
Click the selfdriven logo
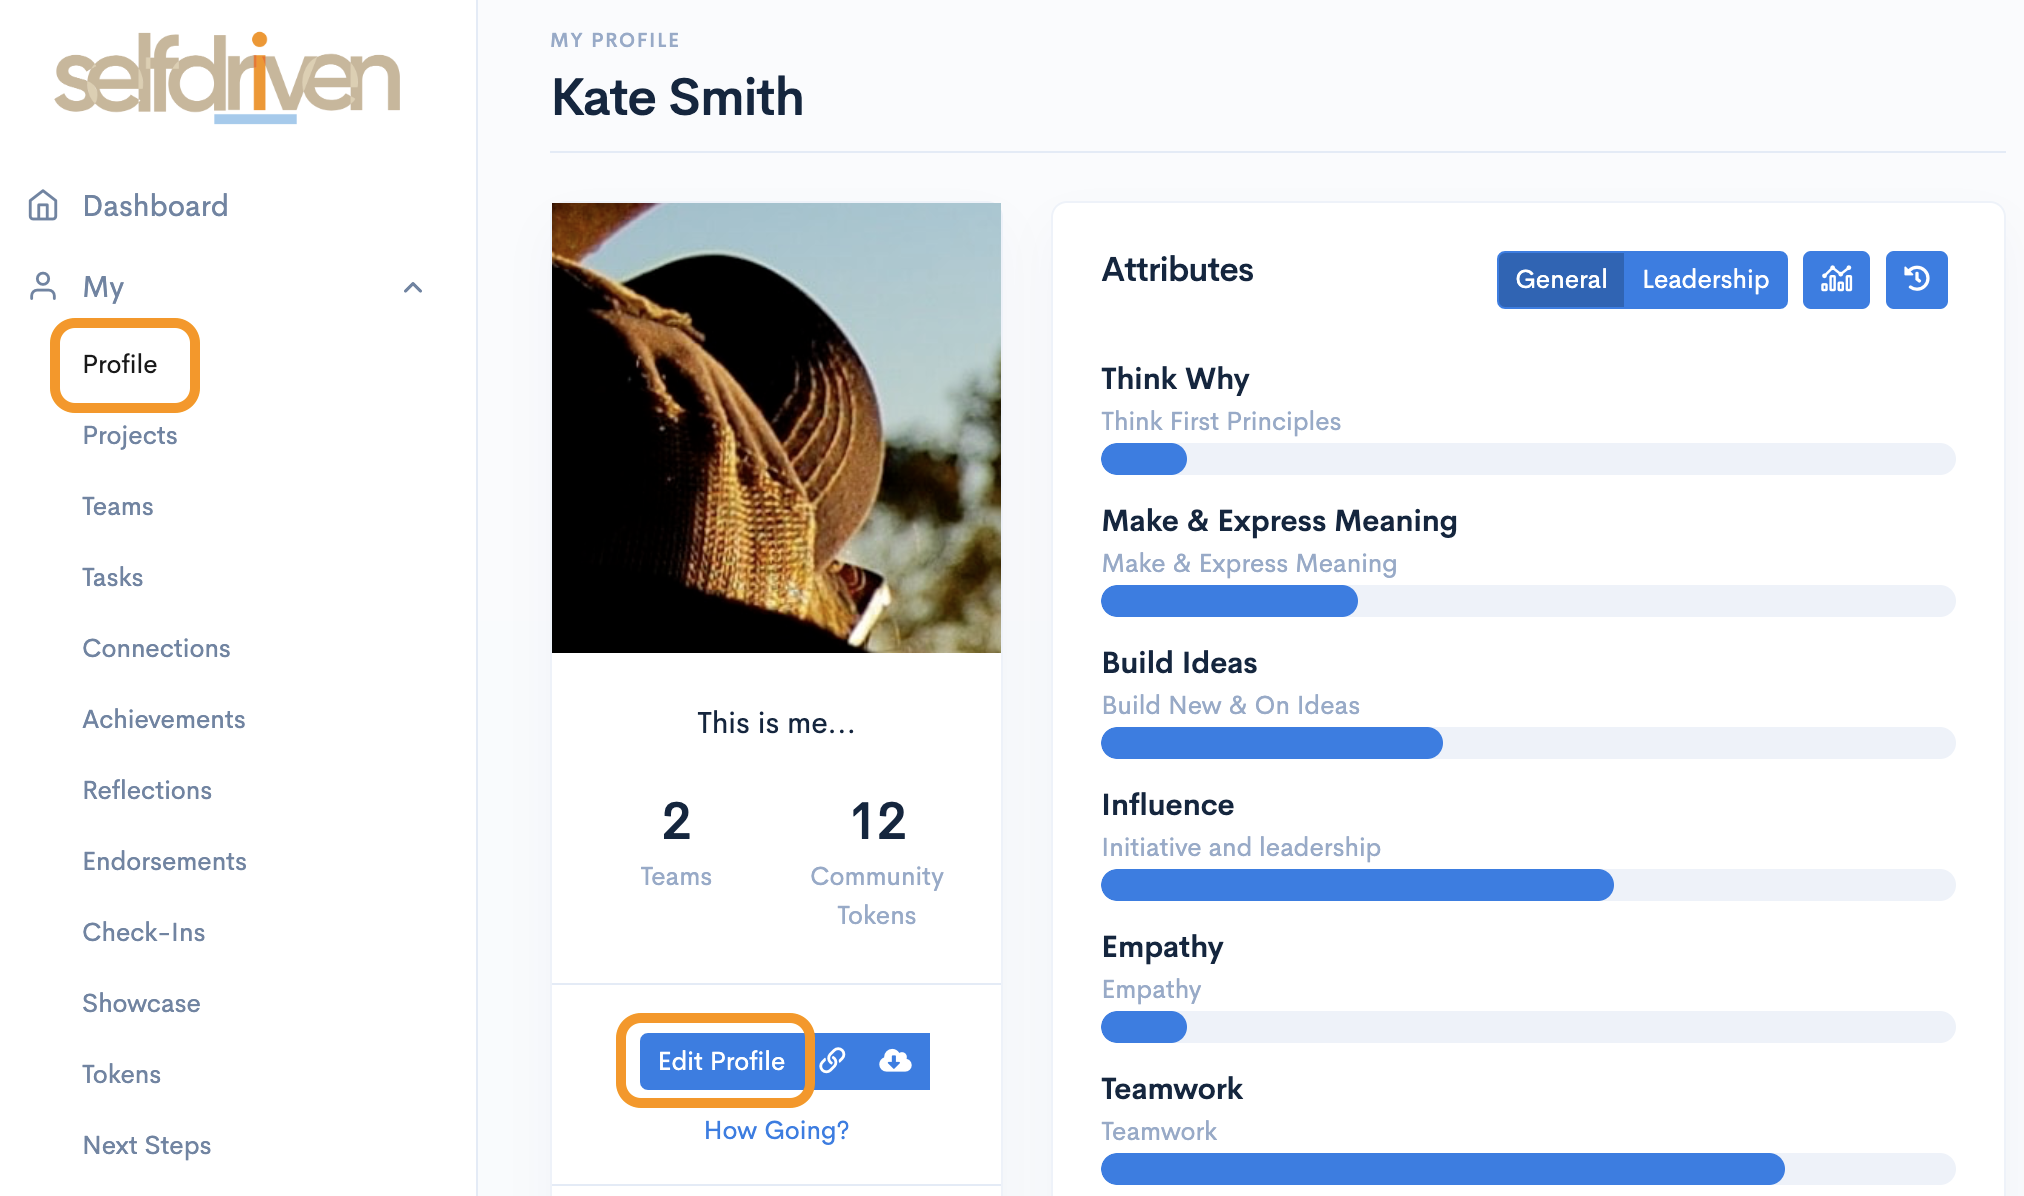(228, 78)
